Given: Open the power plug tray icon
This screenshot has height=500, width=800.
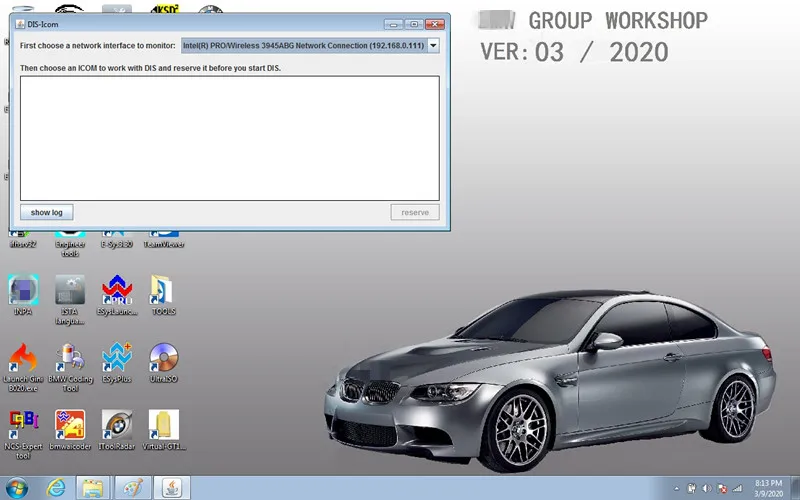Looking at the screenshot, I should (x=691, y=488).
